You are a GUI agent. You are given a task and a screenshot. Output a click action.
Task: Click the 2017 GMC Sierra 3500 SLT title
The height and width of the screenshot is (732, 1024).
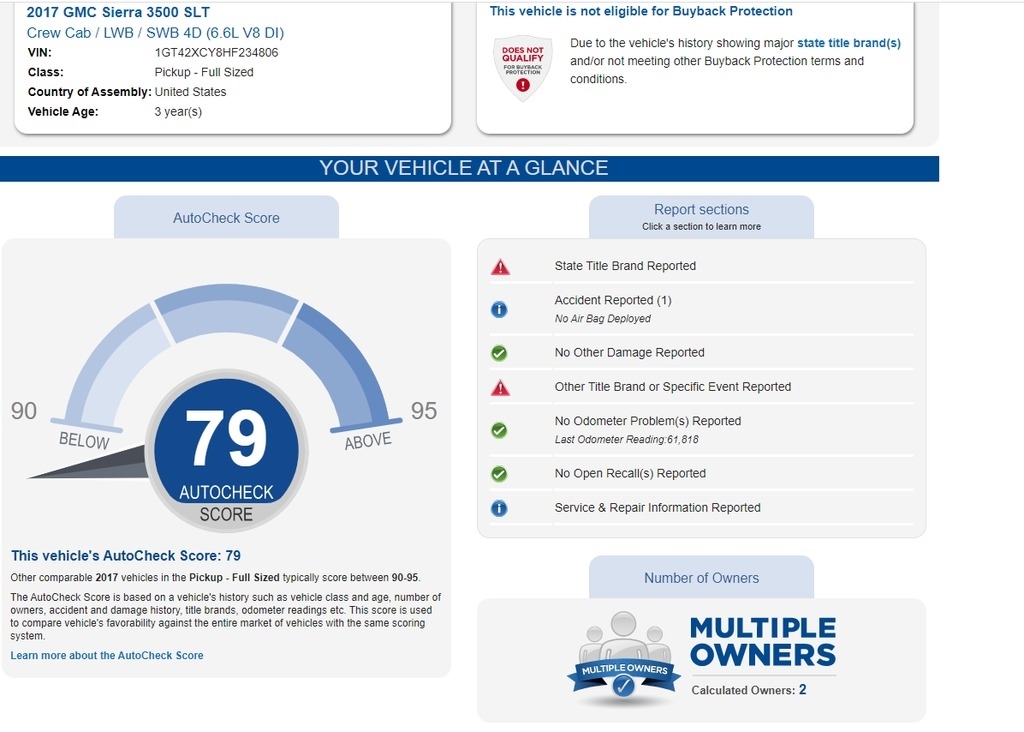[118, 12]
